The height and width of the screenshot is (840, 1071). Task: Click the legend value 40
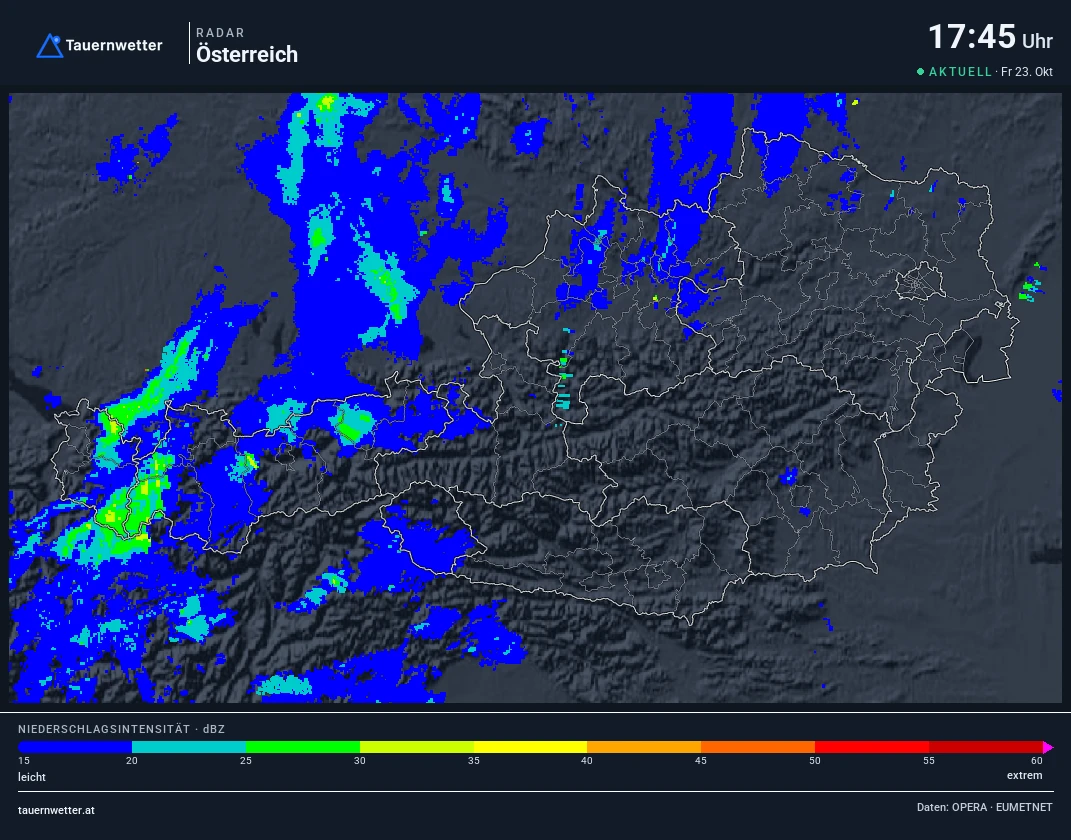coord(587,761)
